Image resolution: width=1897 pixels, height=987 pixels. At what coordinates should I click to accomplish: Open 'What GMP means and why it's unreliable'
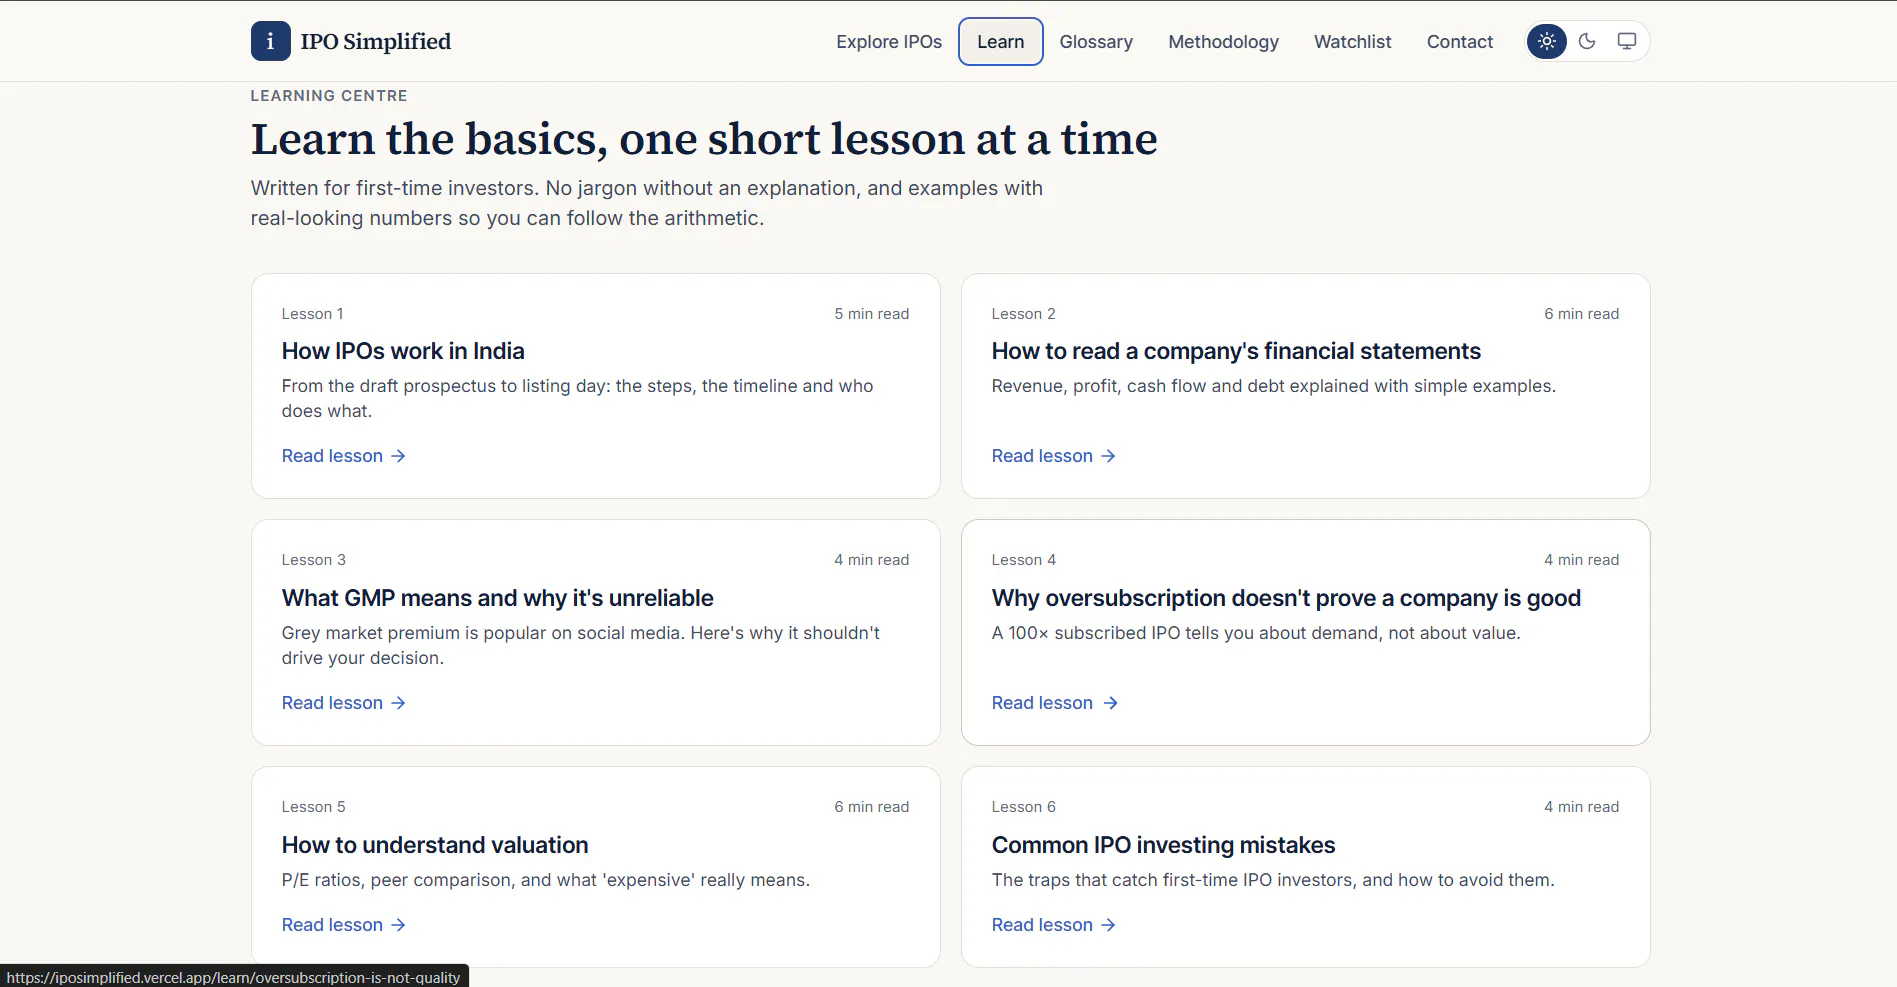(x=497, y=598)
